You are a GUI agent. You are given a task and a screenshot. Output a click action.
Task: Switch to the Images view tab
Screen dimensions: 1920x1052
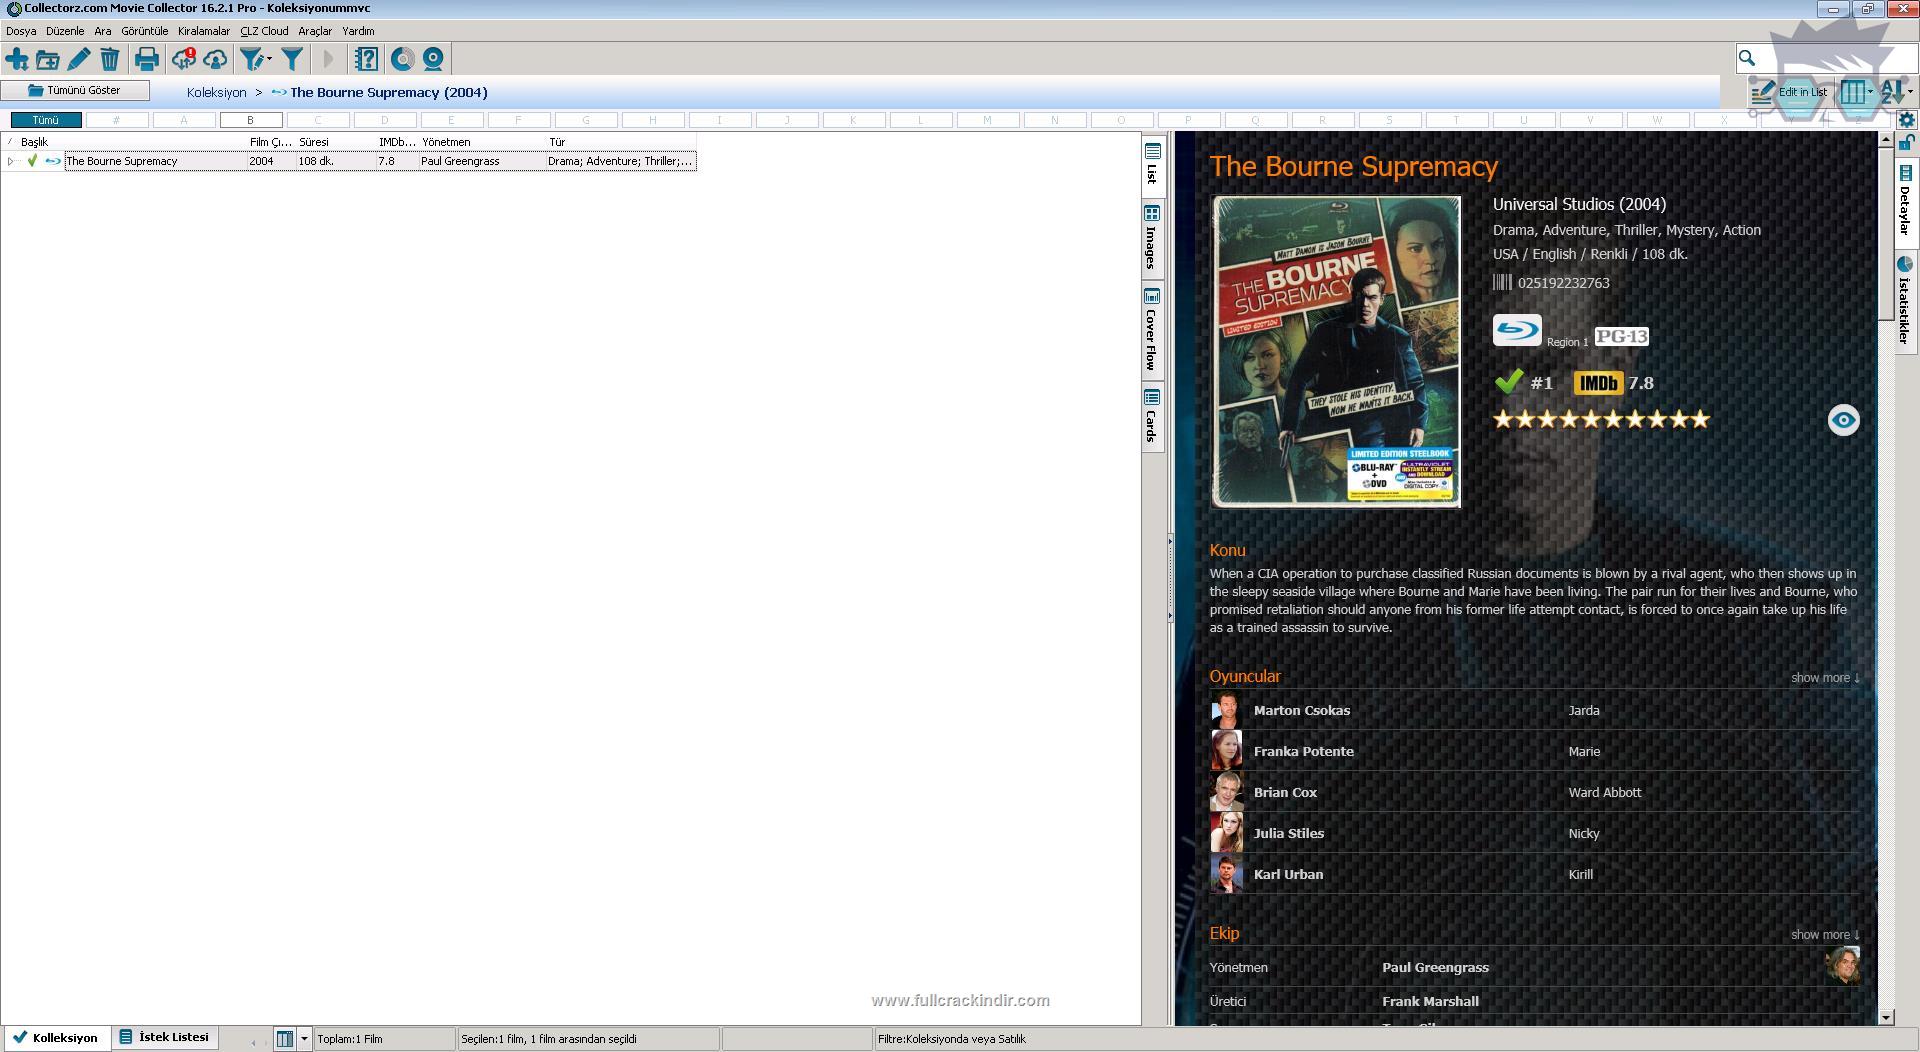[1152, 238]
